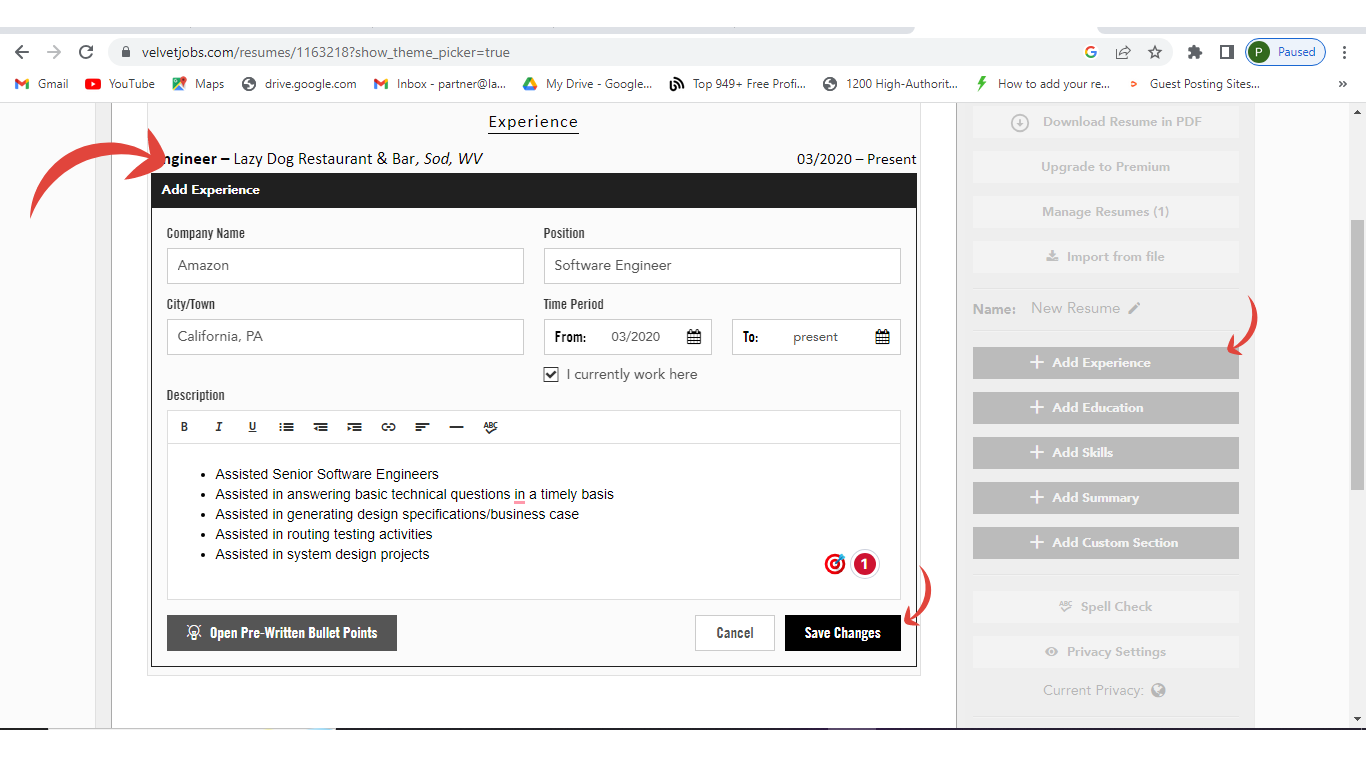
Task: Run the ABC spell check icon
Action: click(490, 427)
